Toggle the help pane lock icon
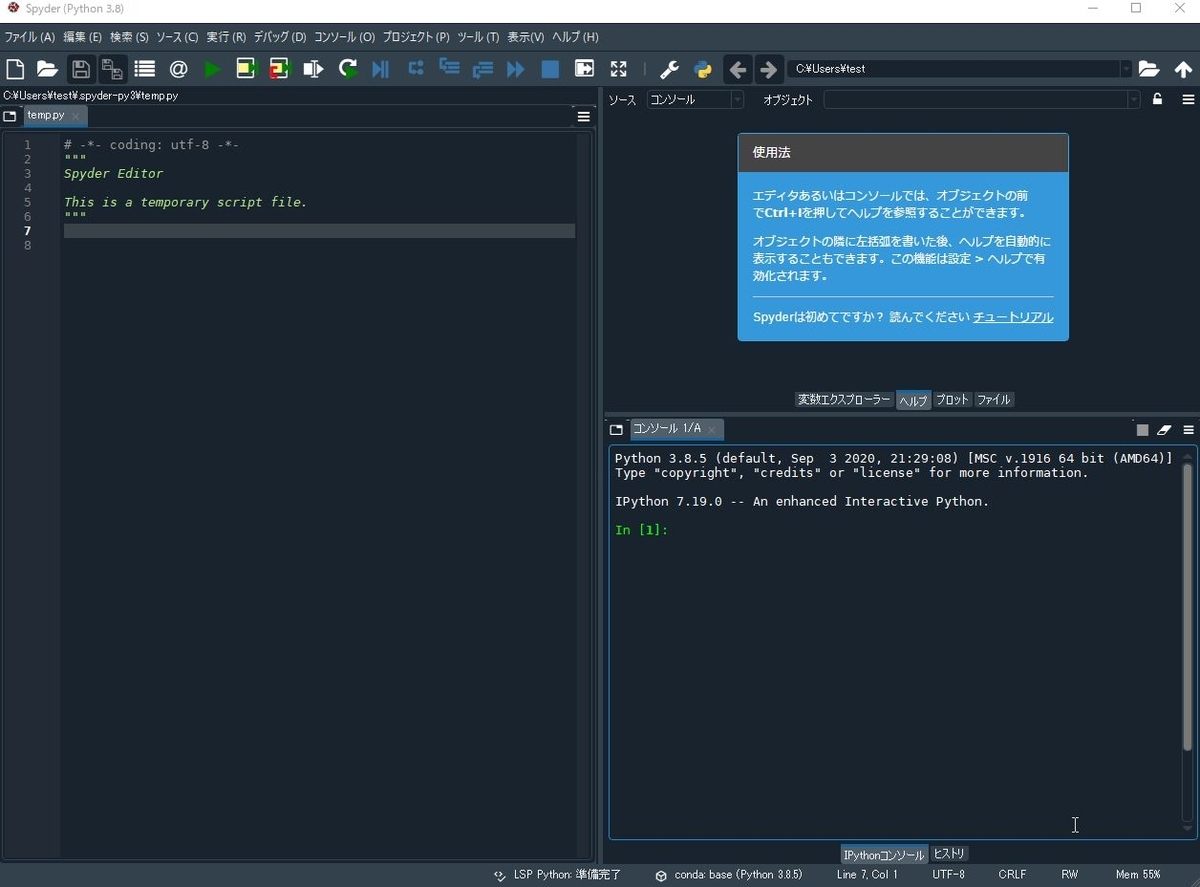Screen dimensions: 1200x887 tap(1158, 99)
